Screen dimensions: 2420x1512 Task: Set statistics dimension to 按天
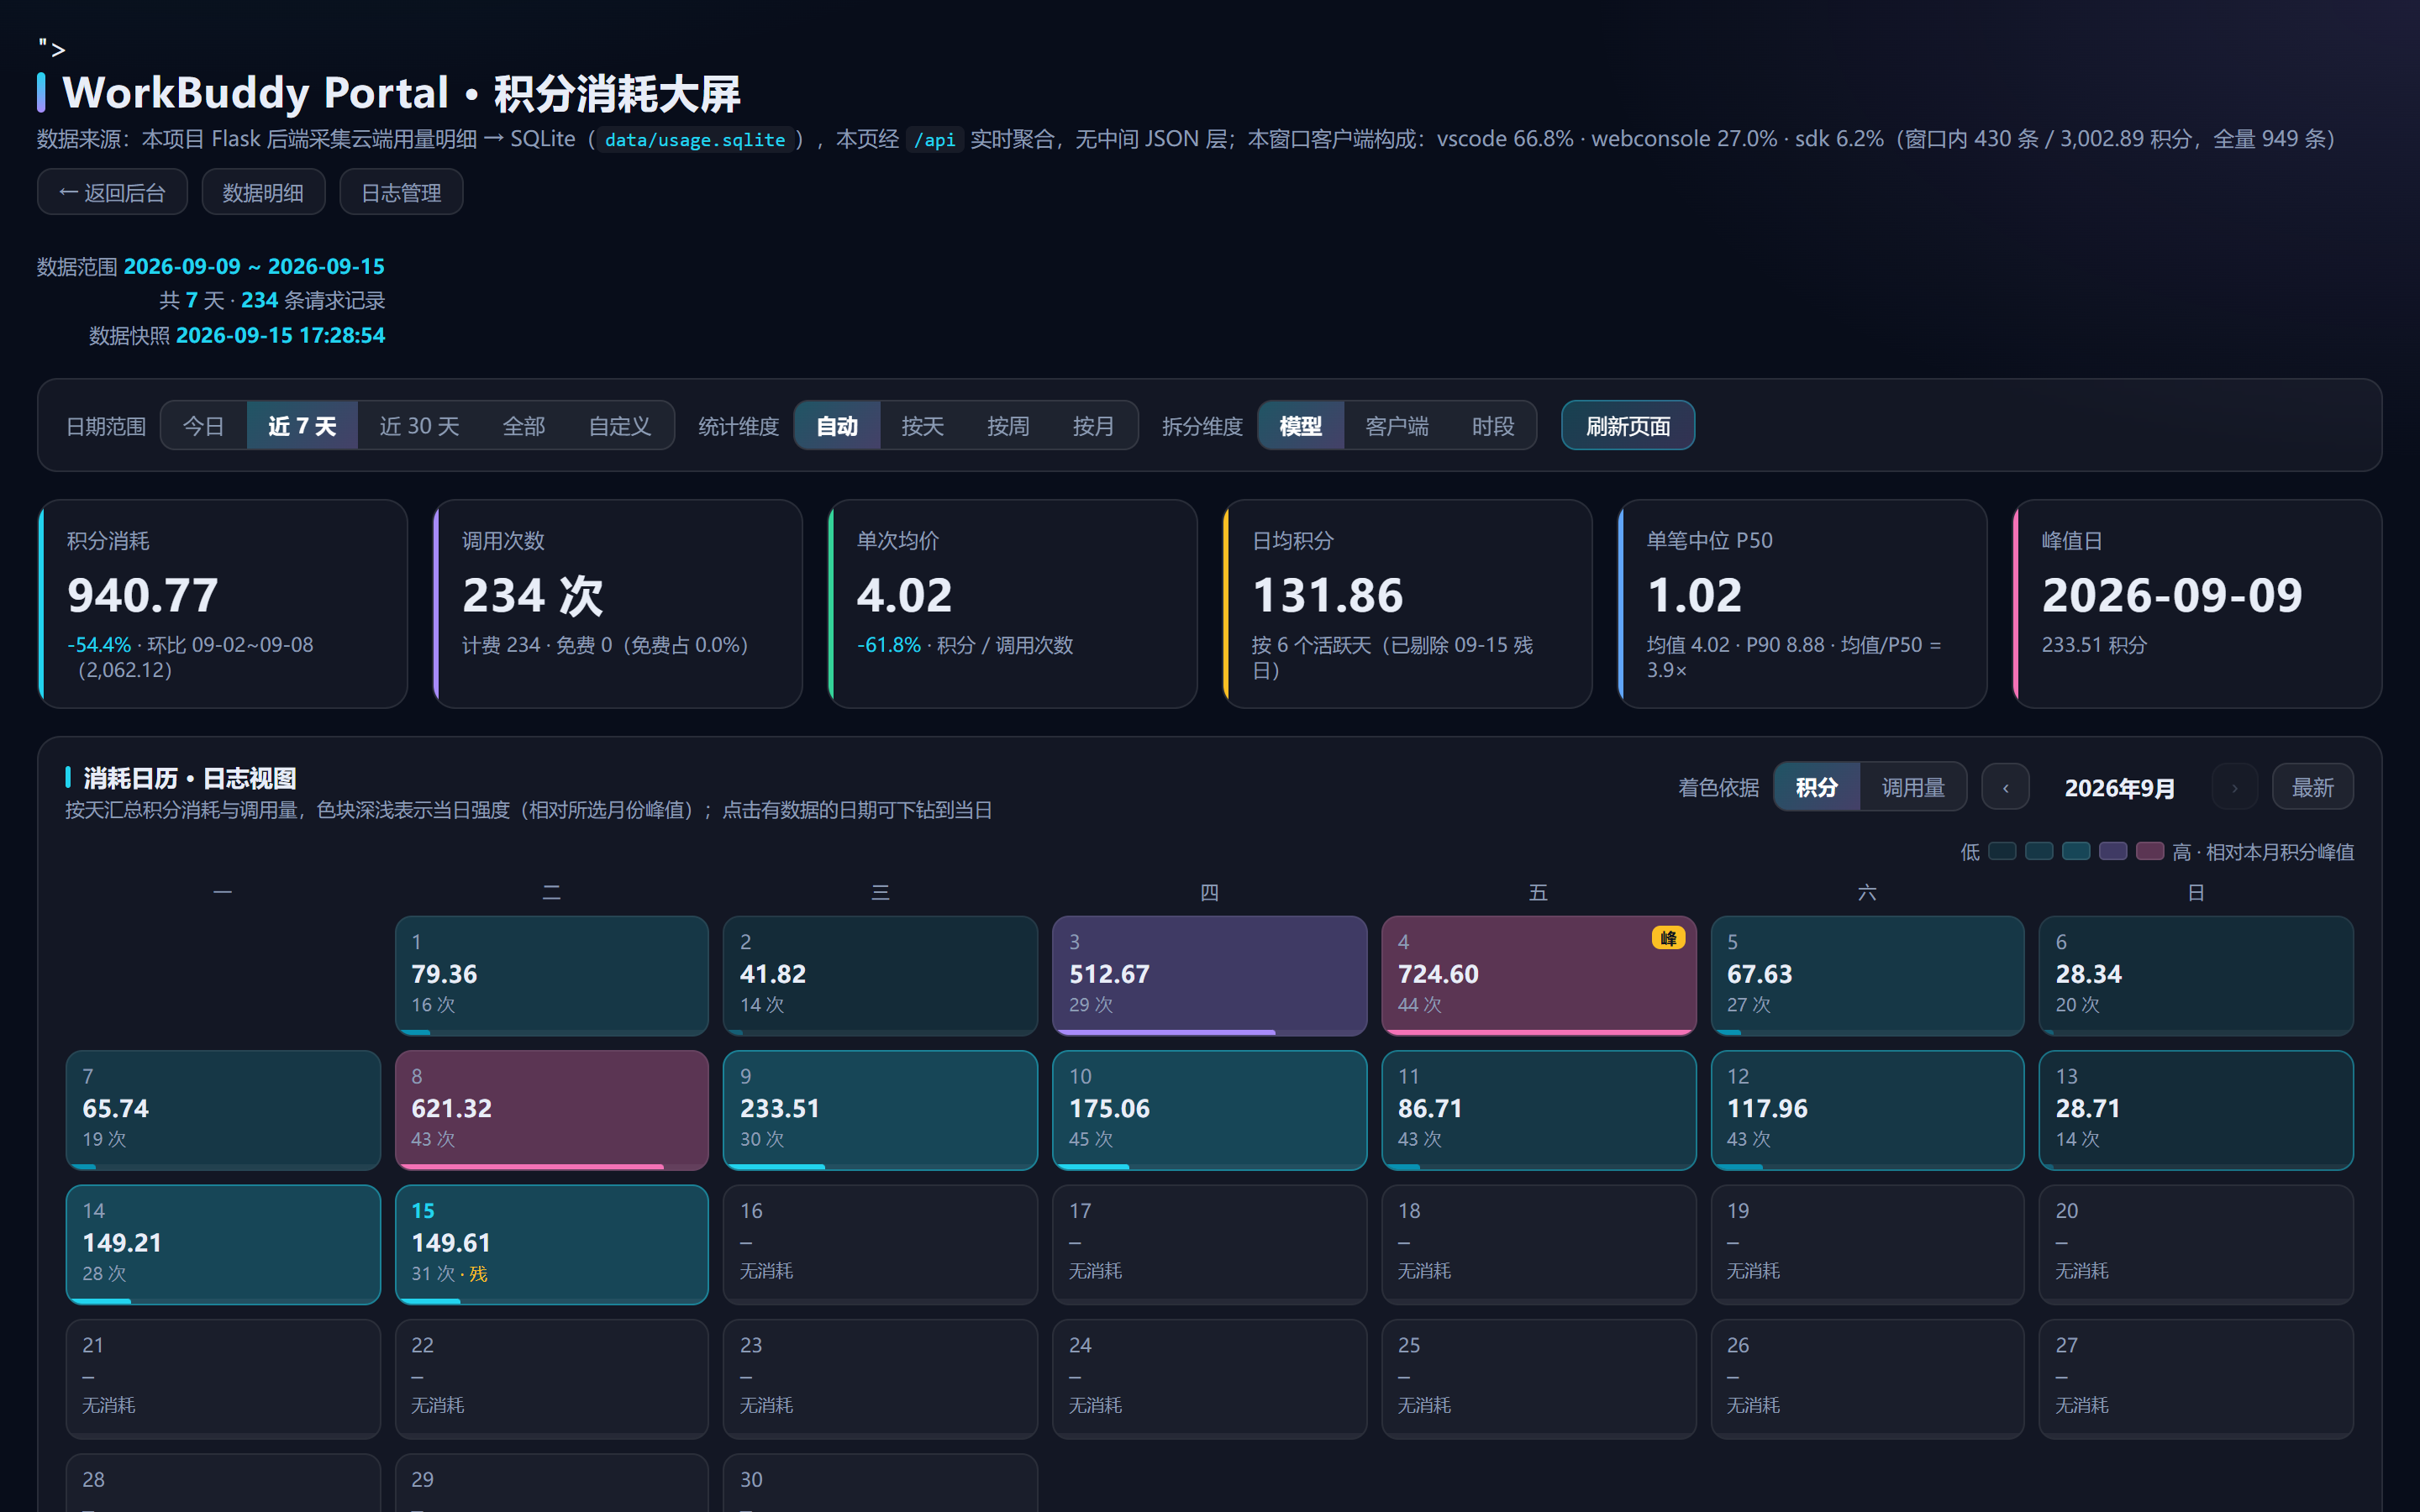tap(922, 426)
